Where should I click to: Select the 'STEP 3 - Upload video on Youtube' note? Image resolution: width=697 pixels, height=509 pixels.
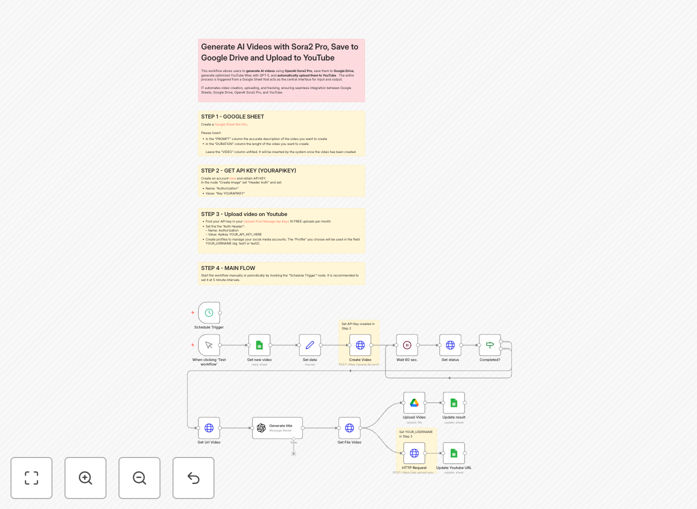click(281, 231)
